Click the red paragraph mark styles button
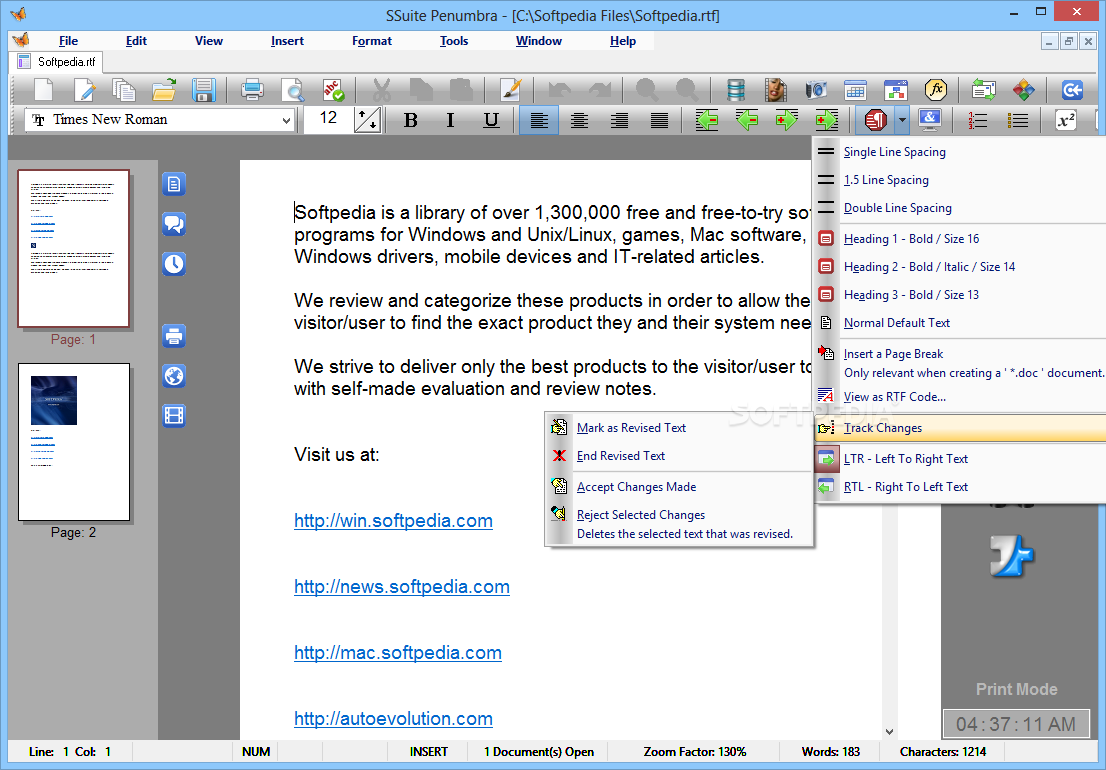This screenshot has height=770, width=1106. pyautogui.click(x=875, y=120)
